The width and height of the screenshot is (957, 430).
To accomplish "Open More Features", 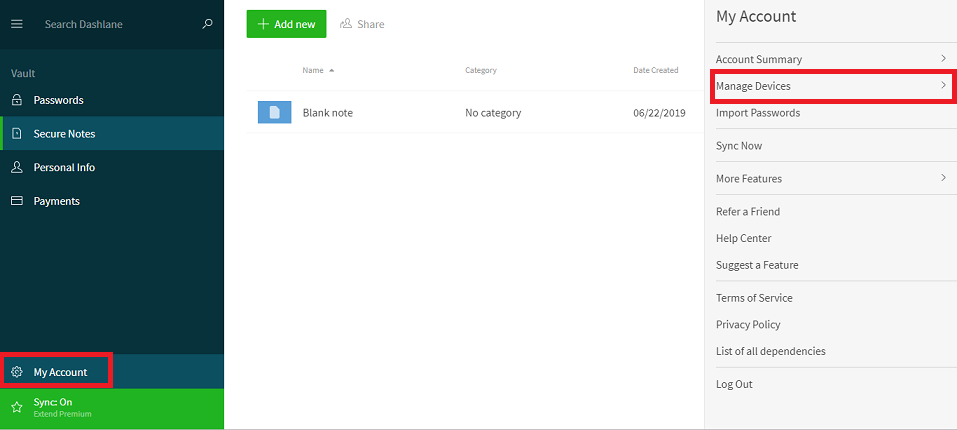I will click(x=748, y=179).
